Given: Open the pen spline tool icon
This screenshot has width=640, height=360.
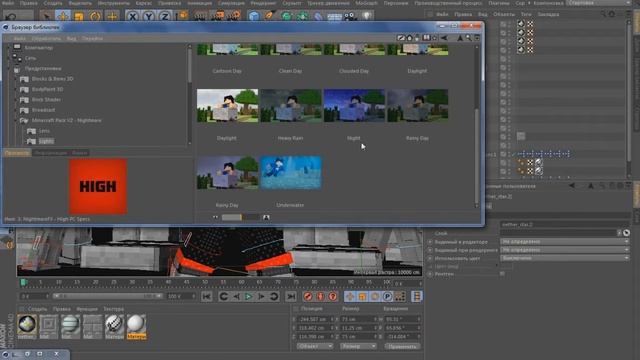Looking at the screenshot, I should [269, 16].
